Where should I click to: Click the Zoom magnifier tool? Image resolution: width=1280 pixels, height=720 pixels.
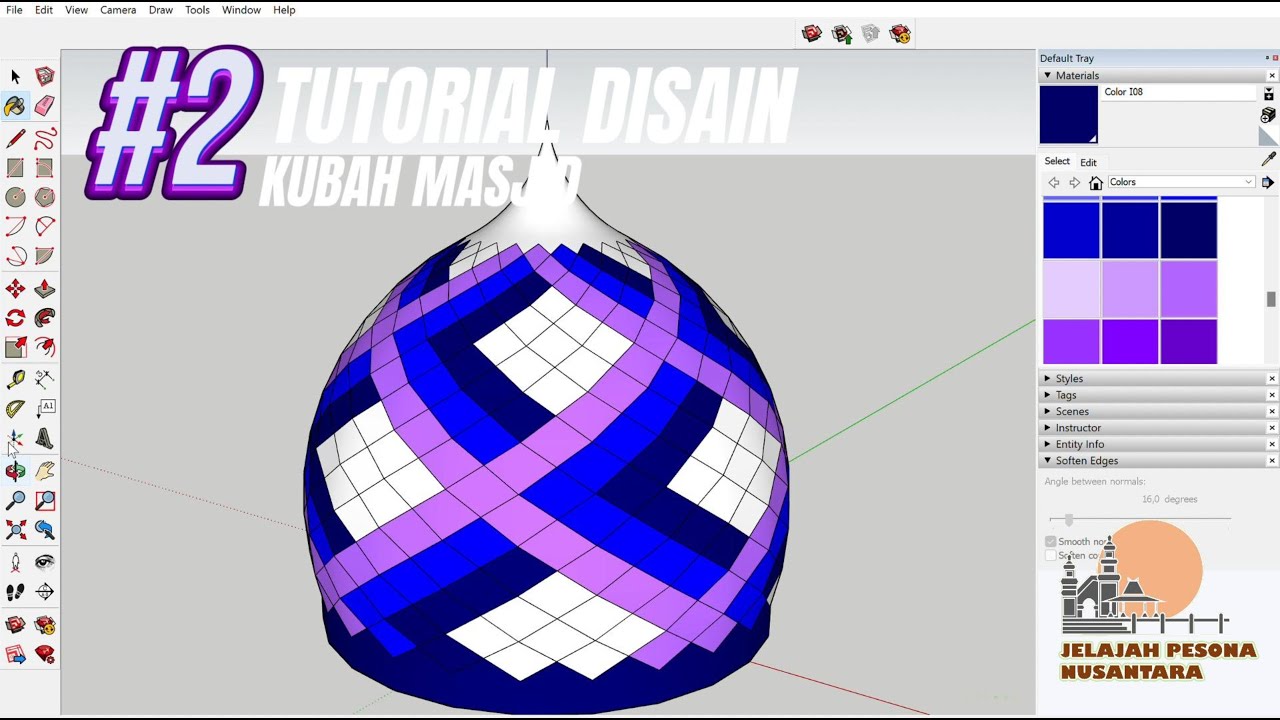pyautogui.click(x=15, y=501)
